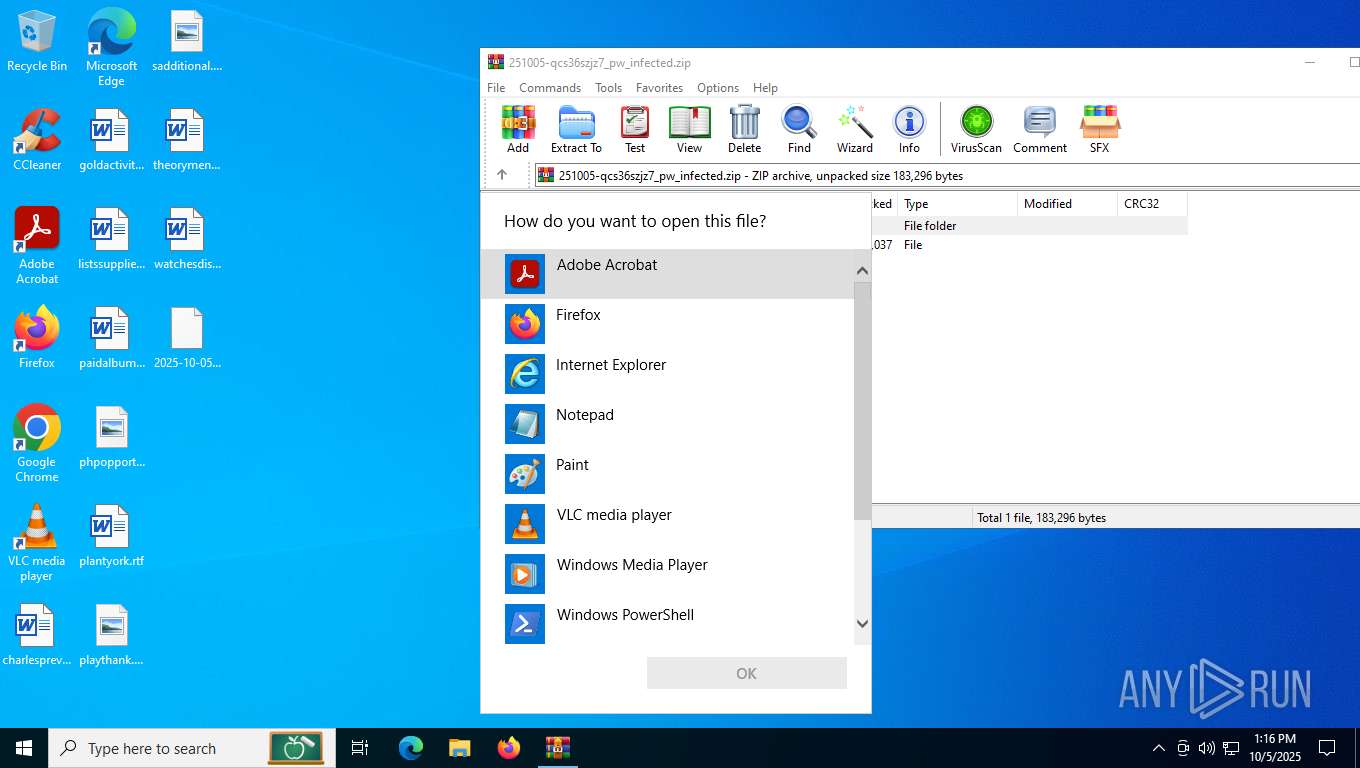Open the Options menu

[718, 88]
